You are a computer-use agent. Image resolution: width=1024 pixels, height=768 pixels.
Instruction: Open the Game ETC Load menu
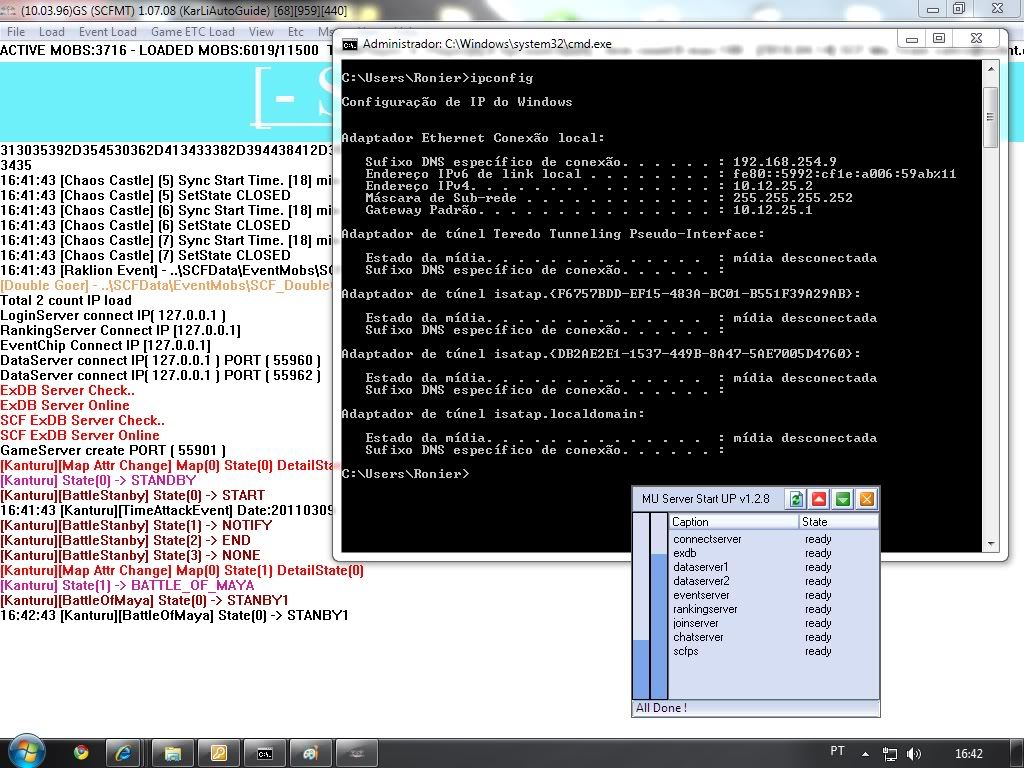194,32
